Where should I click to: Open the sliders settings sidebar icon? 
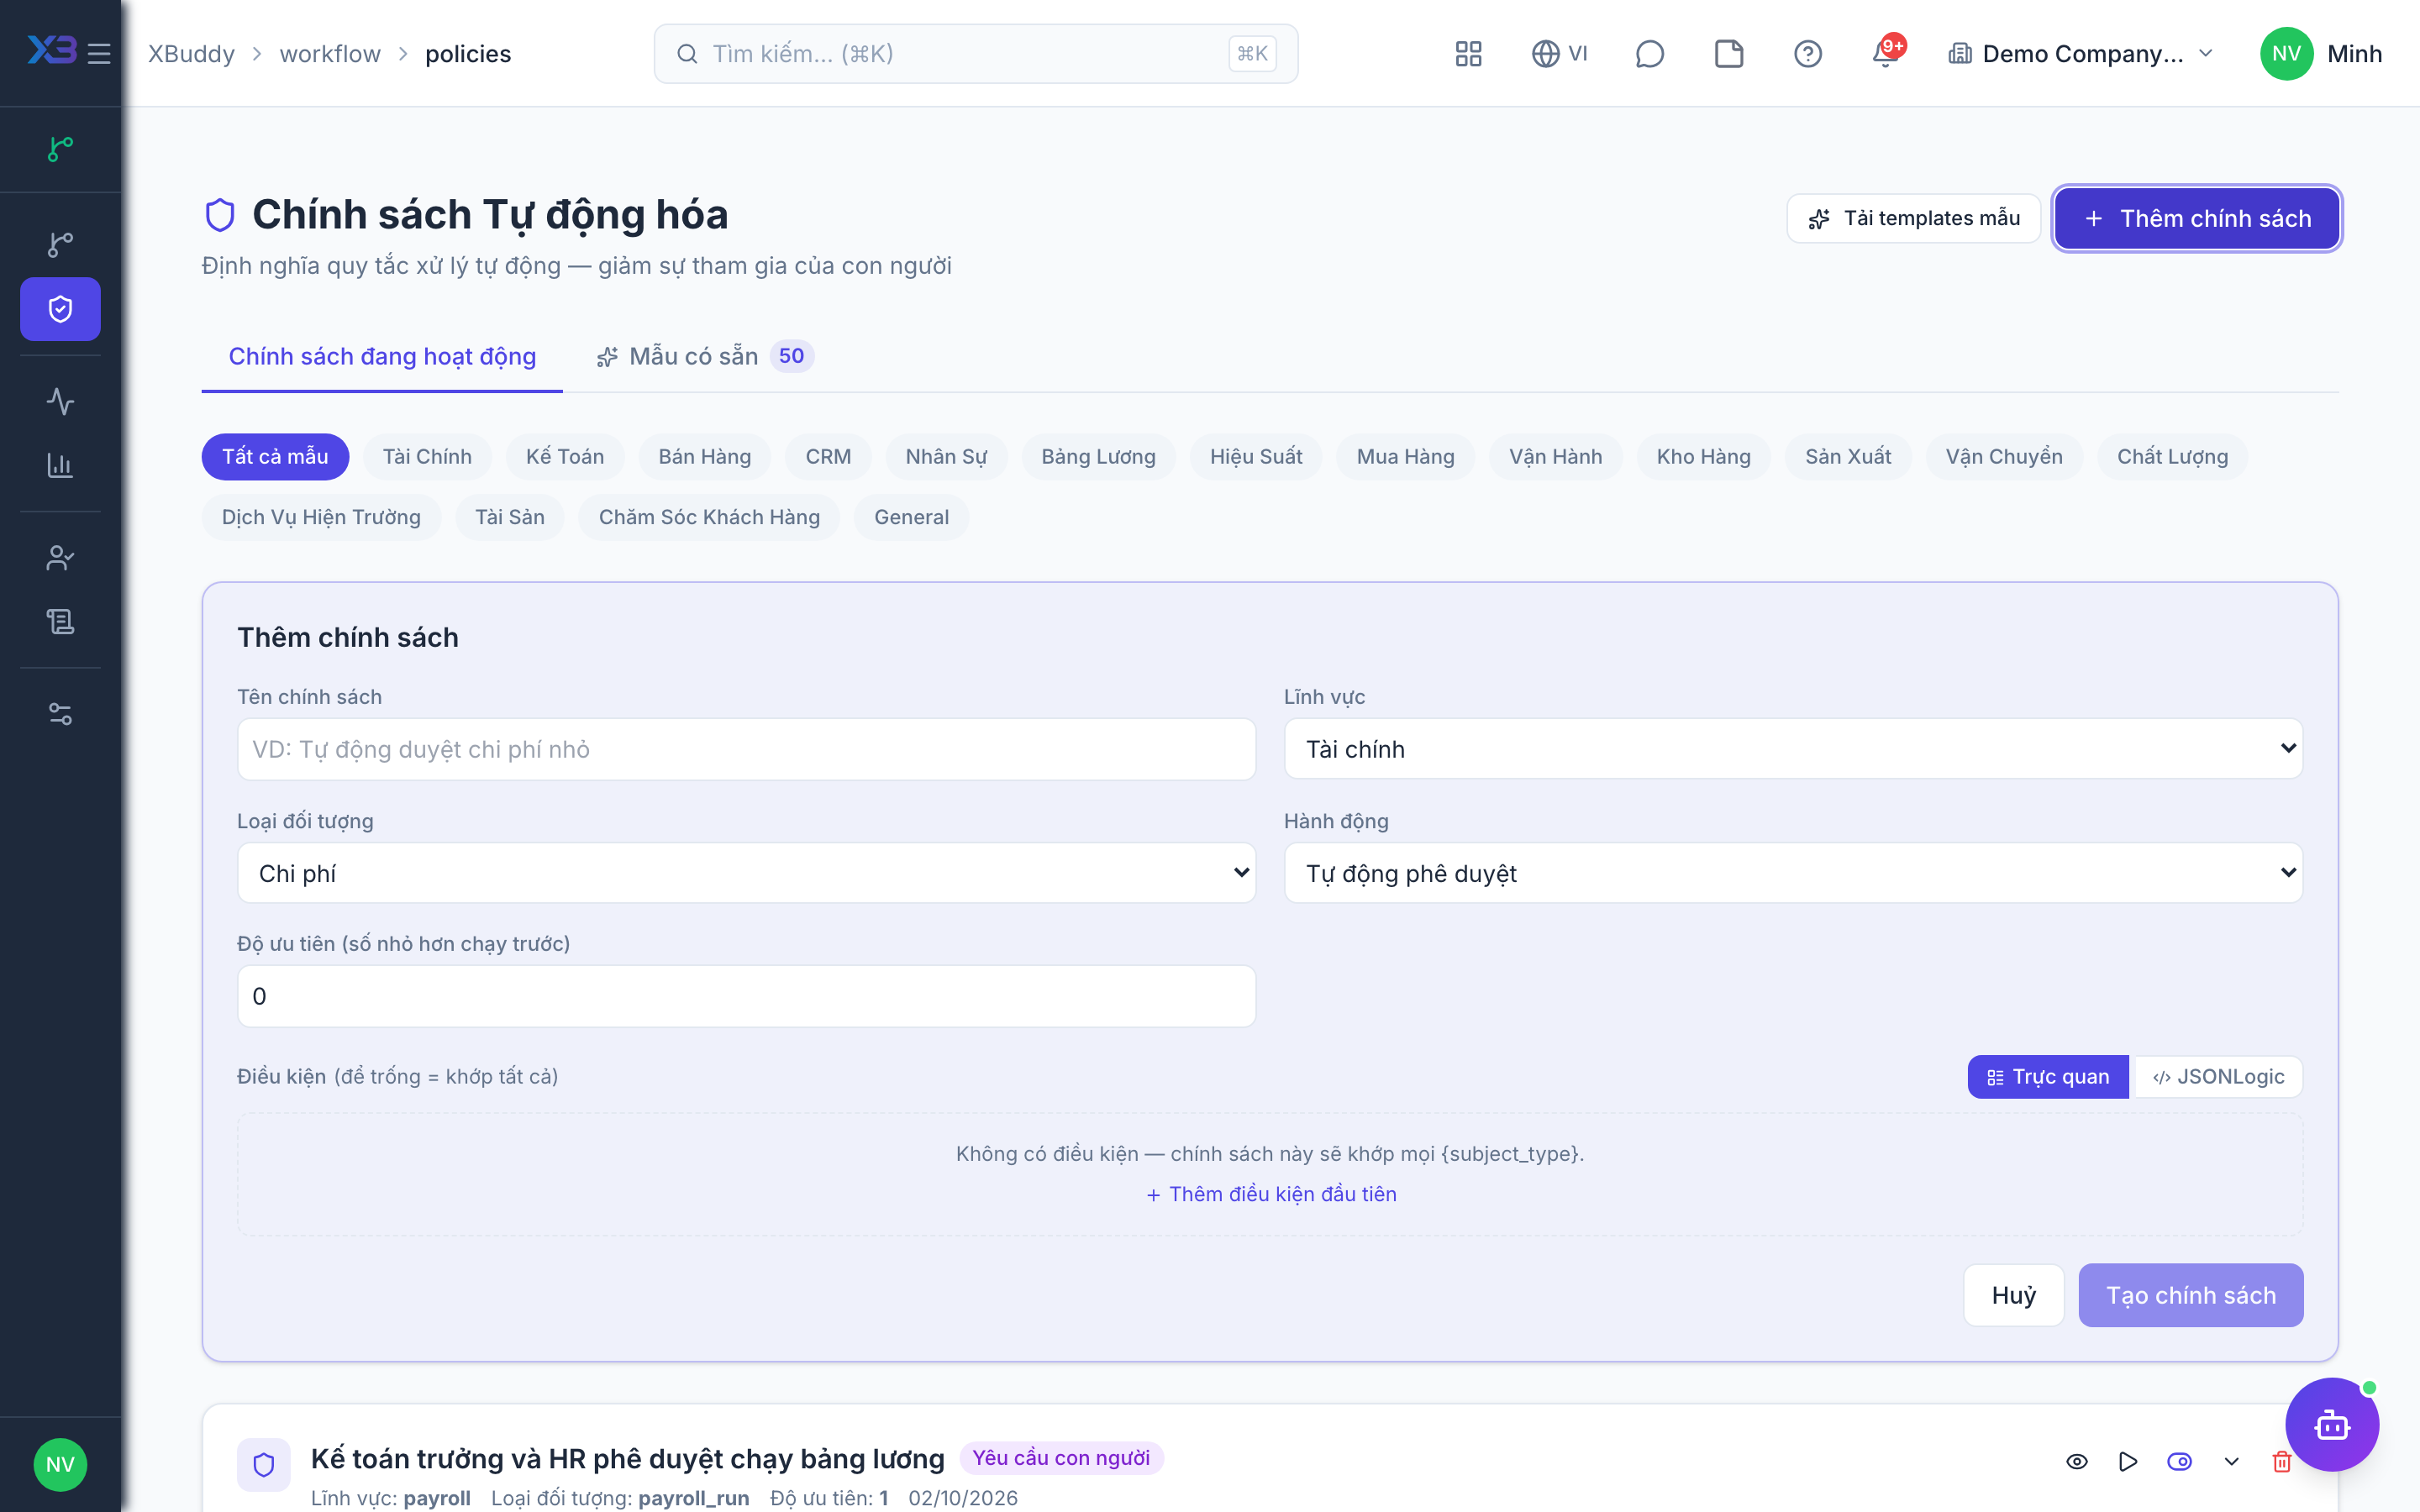pyautogui.click(x=60, y=713)
